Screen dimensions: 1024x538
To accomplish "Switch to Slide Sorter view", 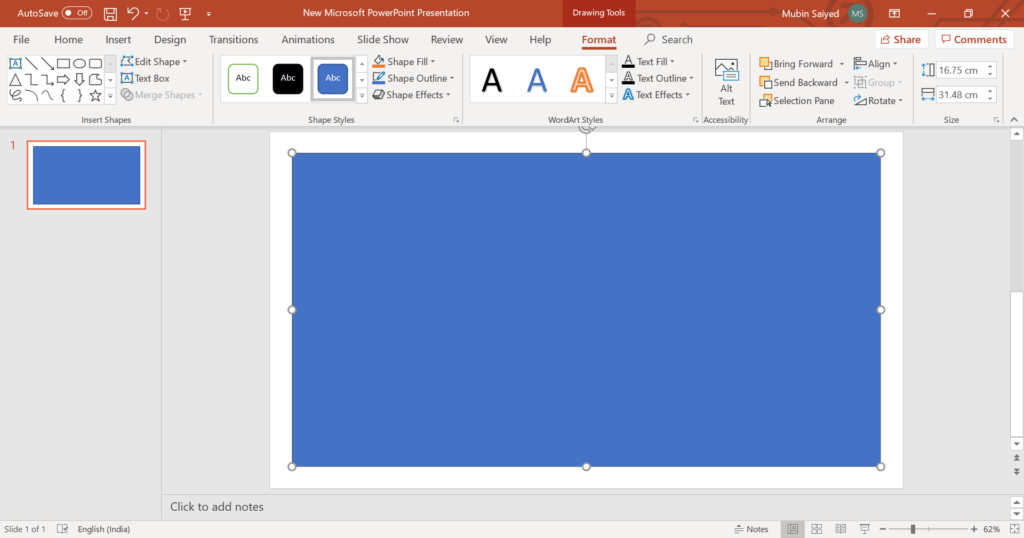I will point(817,529).
